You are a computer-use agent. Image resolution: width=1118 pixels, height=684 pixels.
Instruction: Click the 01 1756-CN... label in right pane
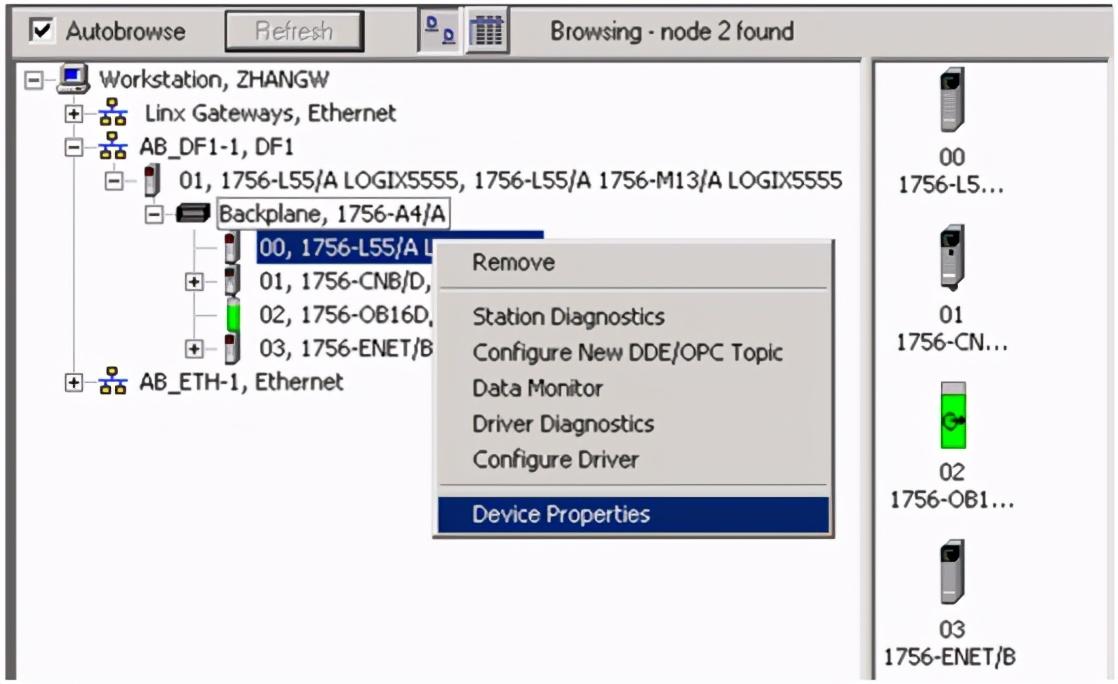click(952, 329)
